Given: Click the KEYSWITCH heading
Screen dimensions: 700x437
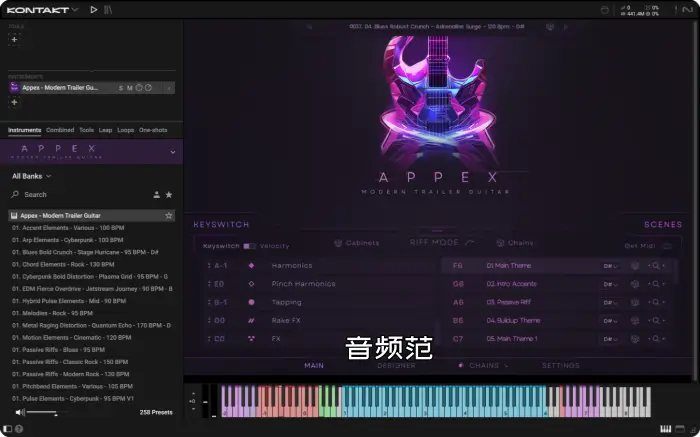Looking at the screenshot, I should [x=221, y=225].
